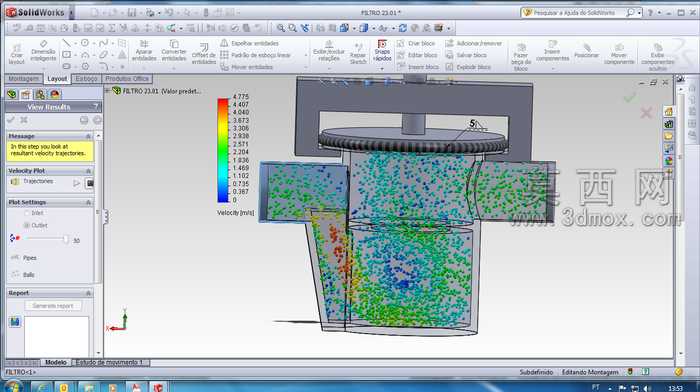Stop the Trajectories velocity plot
Viewport: 700px width, 392px height.
(90, 183)
